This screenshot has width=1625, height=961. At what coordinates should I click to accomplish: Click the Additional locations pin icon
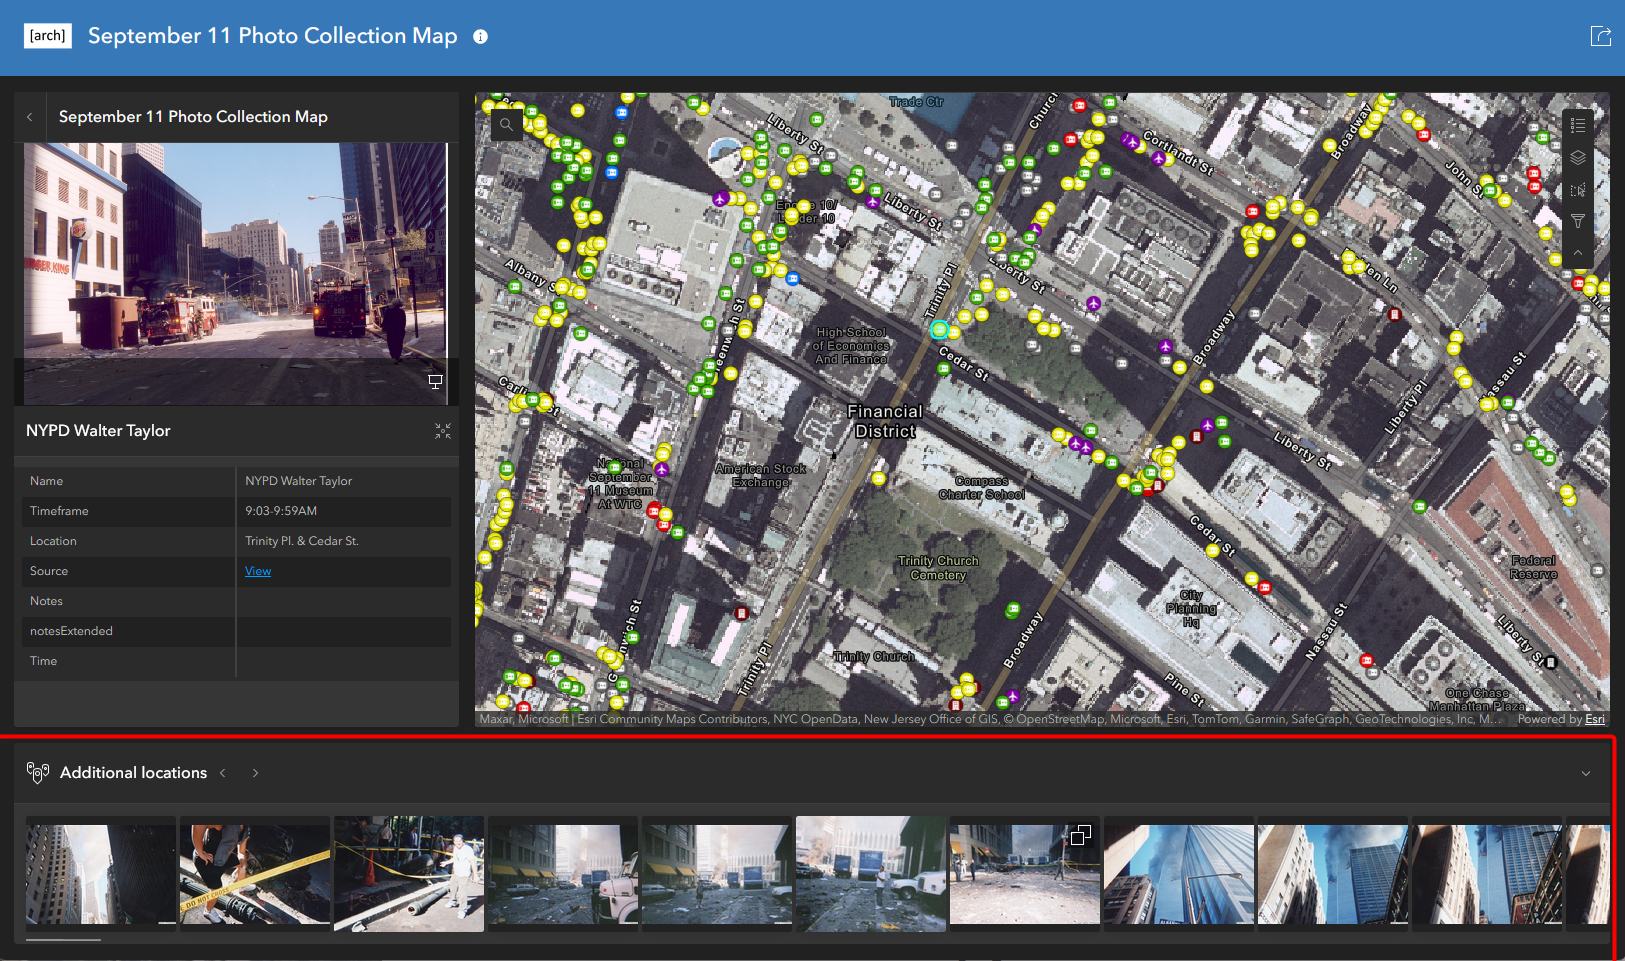coord(38,773)
